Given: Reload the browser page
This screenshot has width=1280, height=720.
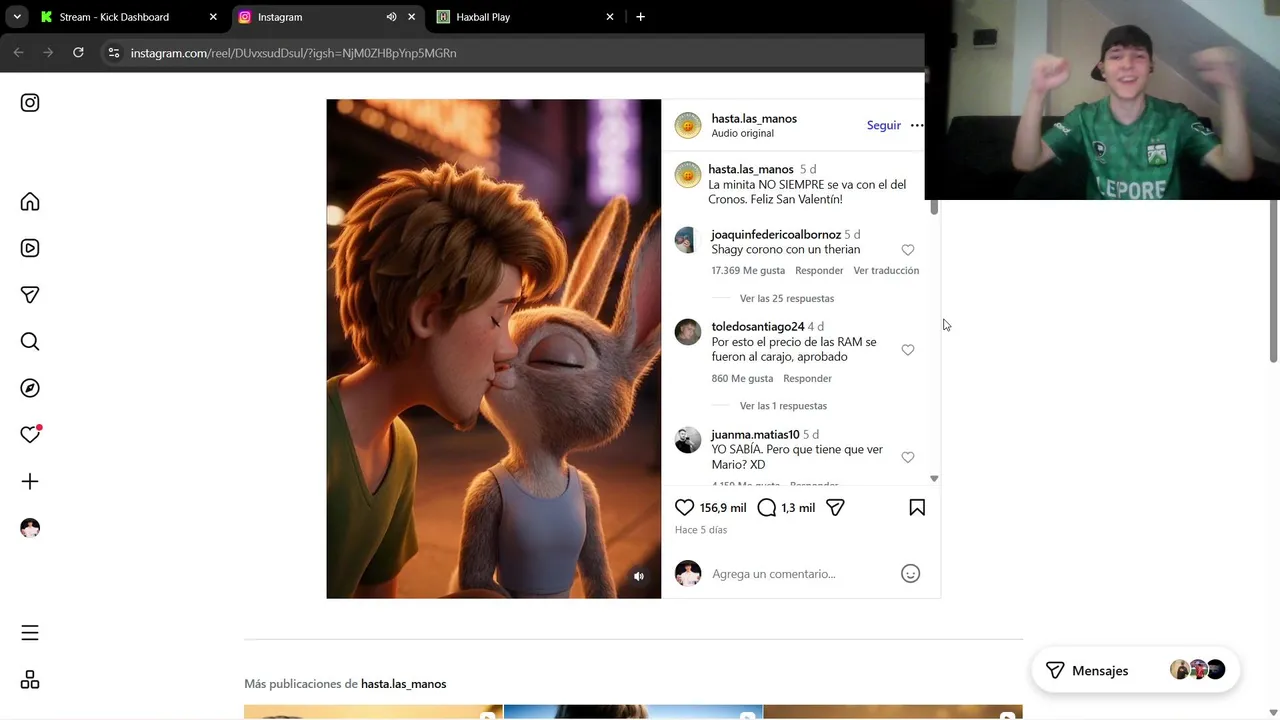Looking at the screenshot, I should pos(78,53).
